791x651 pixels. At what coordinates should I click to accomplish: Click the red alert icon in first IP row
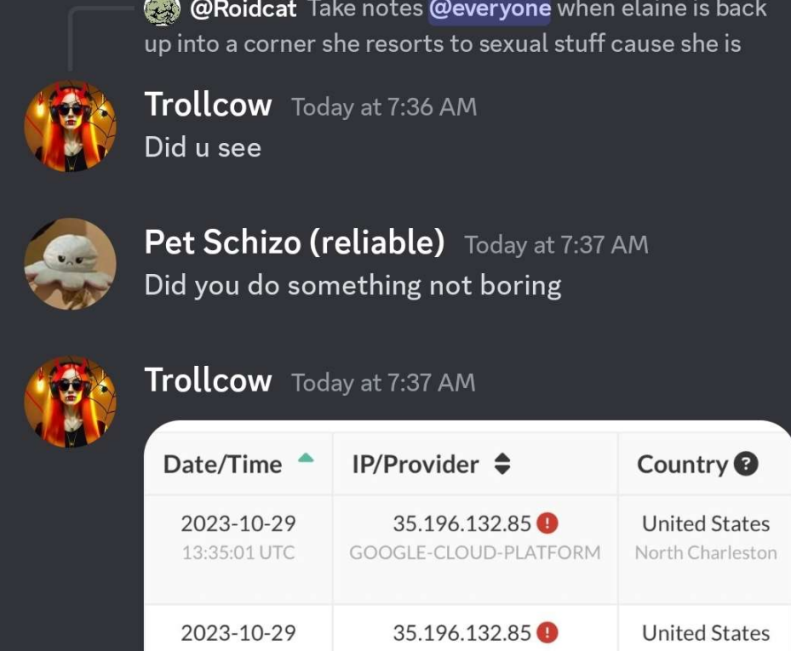(x=547, y=523)
